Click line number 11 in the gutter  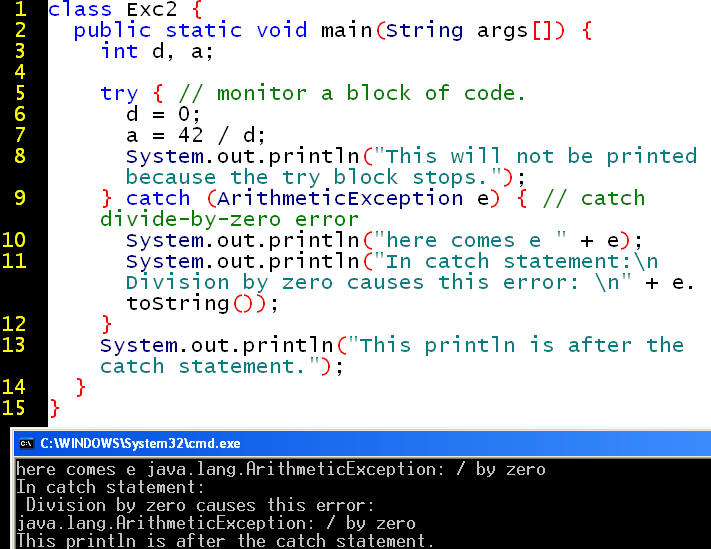(14, 261)
